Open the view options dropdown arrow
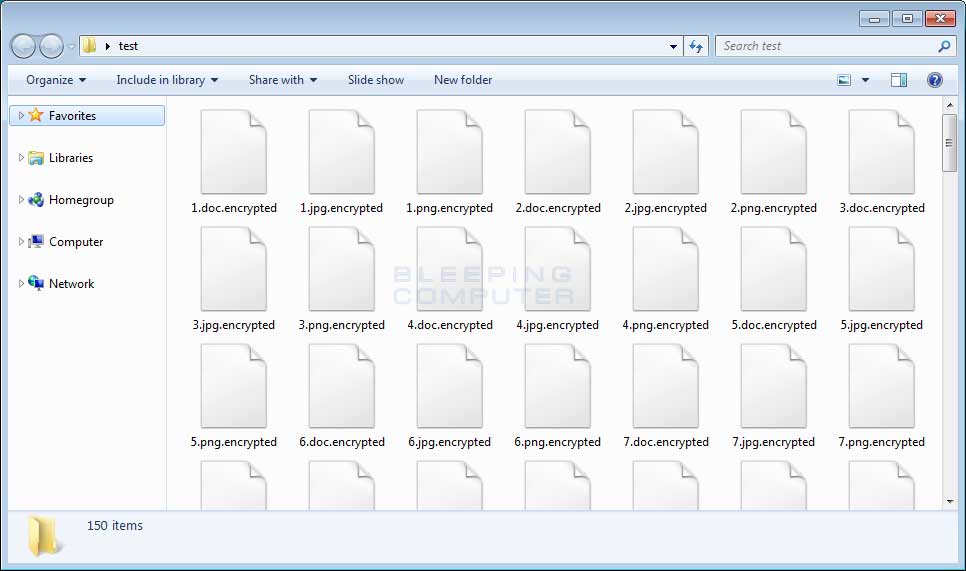Screen dimensions: 966x571 pos(865,80)
